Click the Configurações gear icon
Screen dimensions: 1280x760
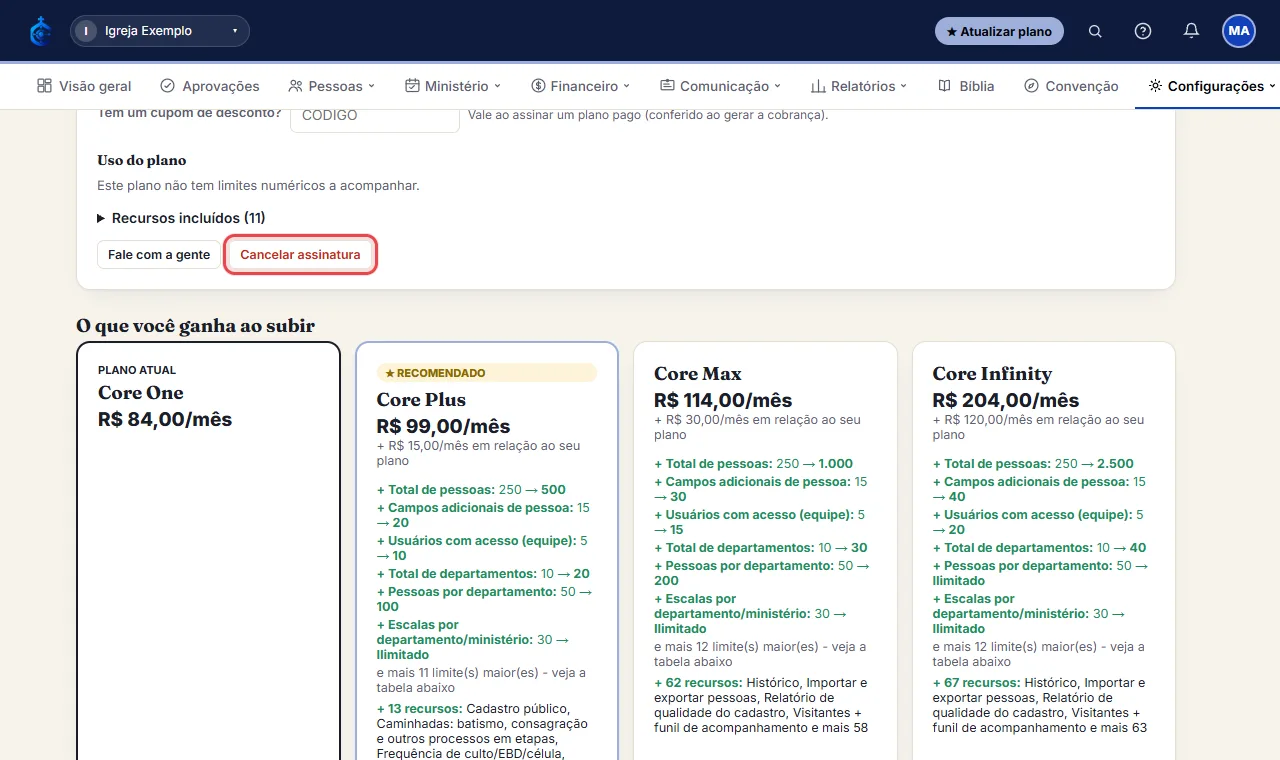tap(1155, 86)
